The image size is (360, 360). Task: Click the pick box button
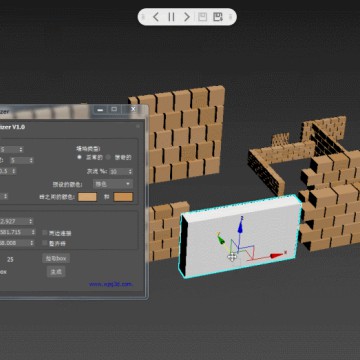(x=56, y=258)
